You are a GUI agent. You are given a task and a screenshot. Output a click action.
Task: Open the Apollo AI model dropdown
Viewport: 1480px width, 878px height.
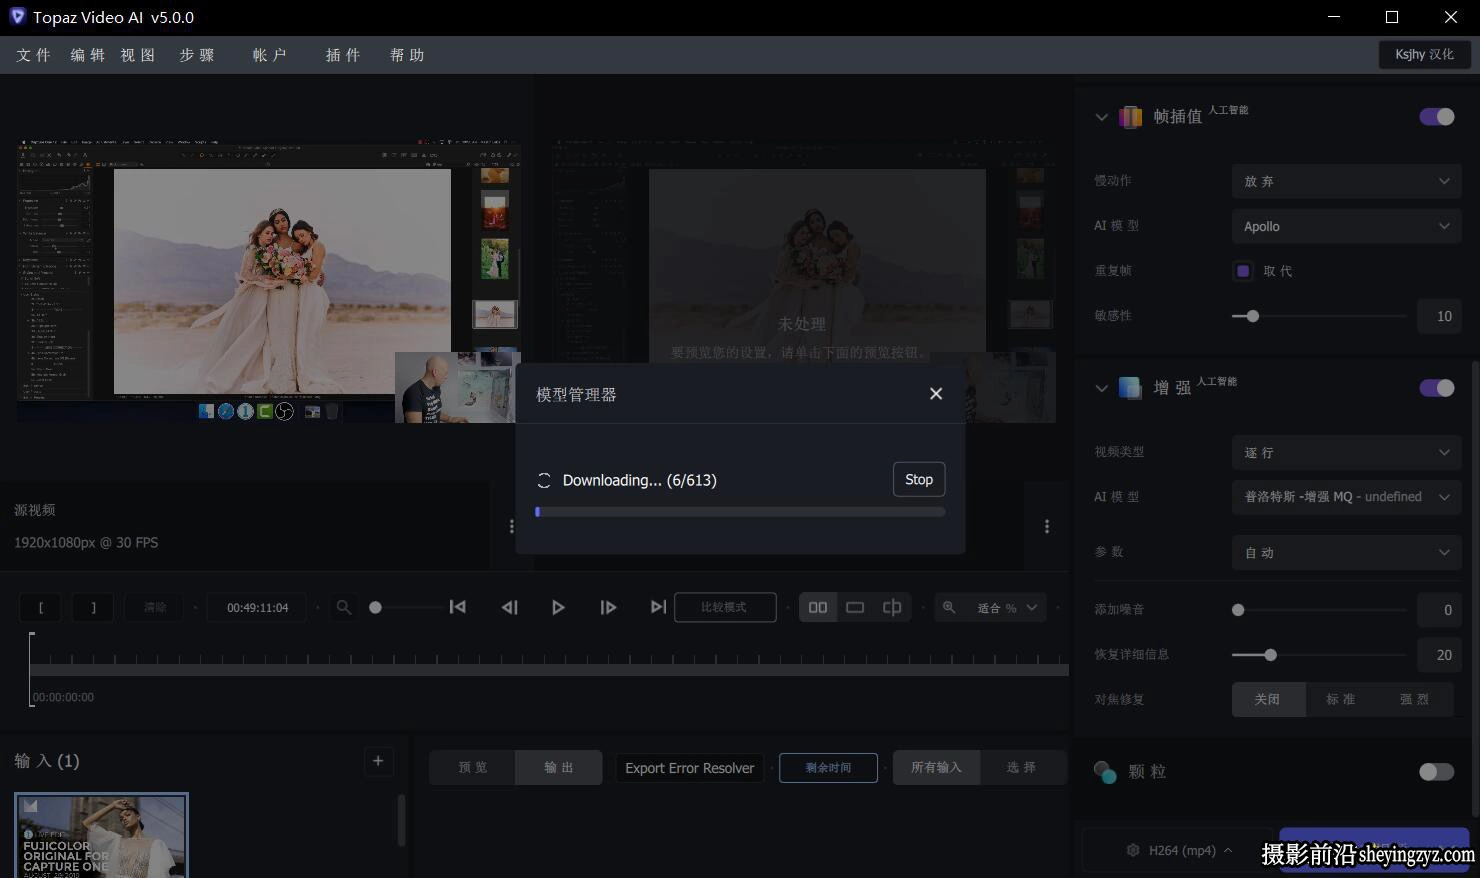pos(1346,226)
